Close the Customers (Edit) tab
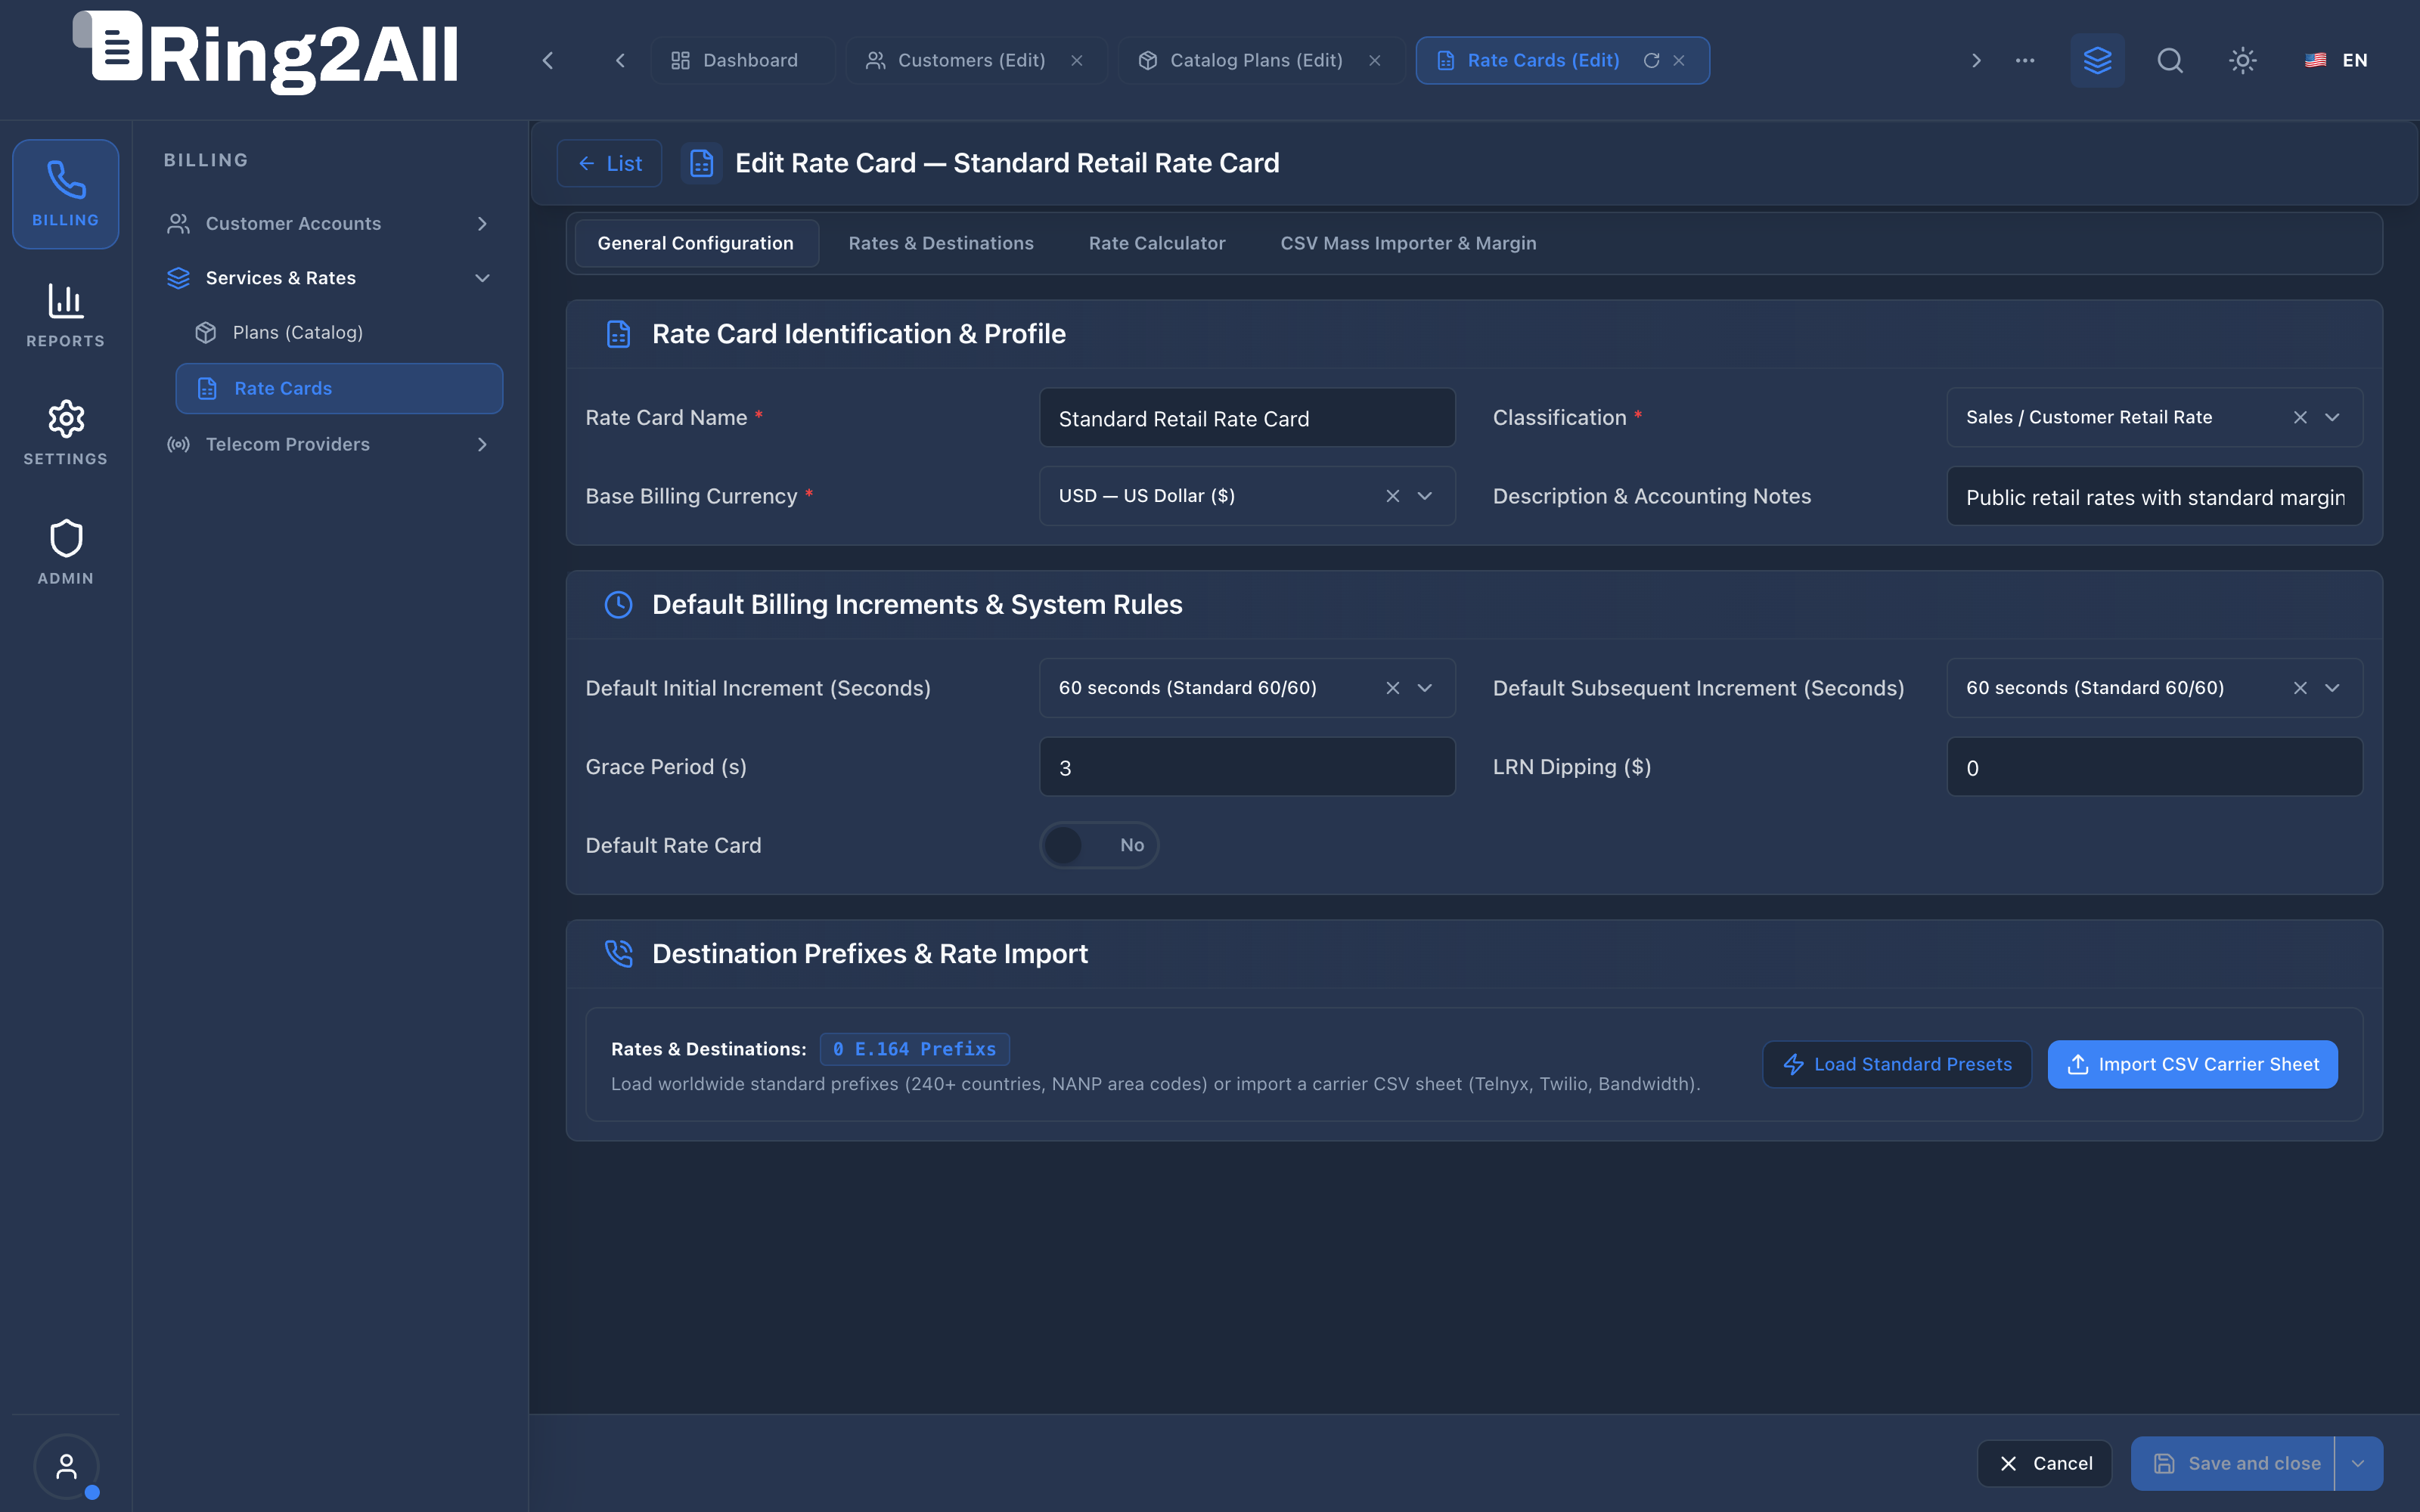Viewport: 2420px width, 1512px height. pyautogui.click(x=1077, y=60)
